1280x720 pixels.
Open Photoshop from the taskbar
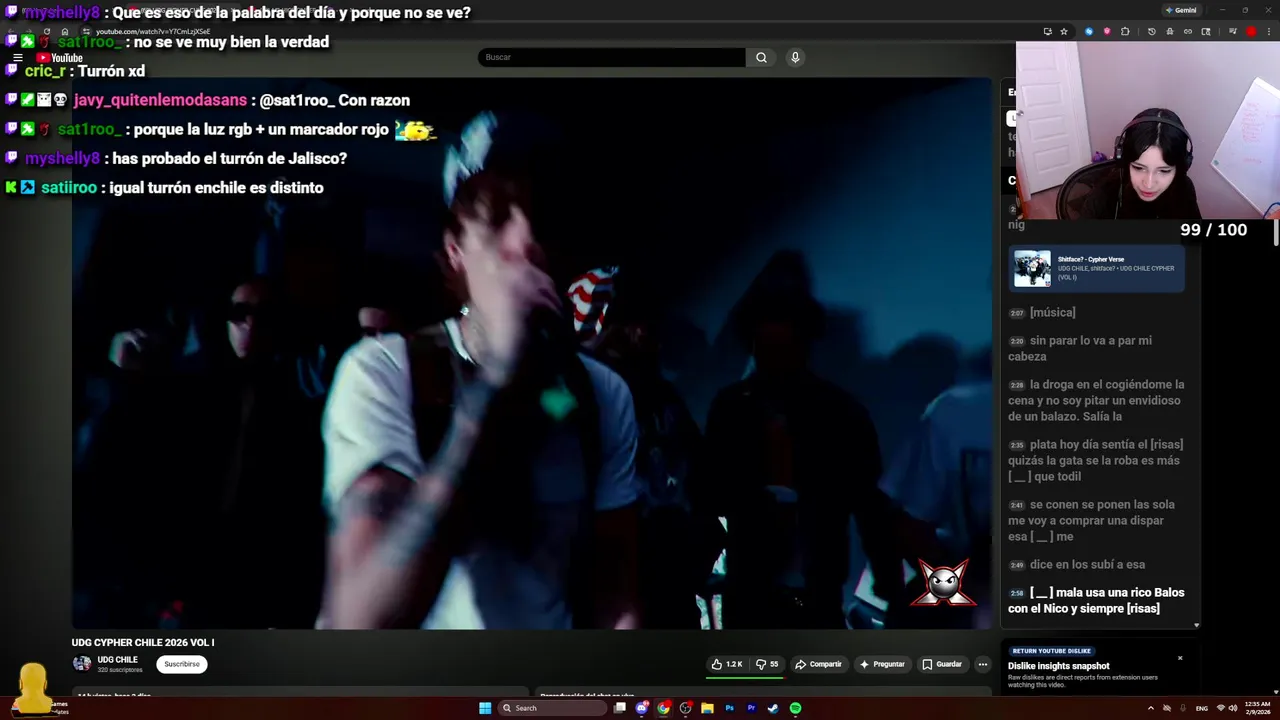[729, 708]
